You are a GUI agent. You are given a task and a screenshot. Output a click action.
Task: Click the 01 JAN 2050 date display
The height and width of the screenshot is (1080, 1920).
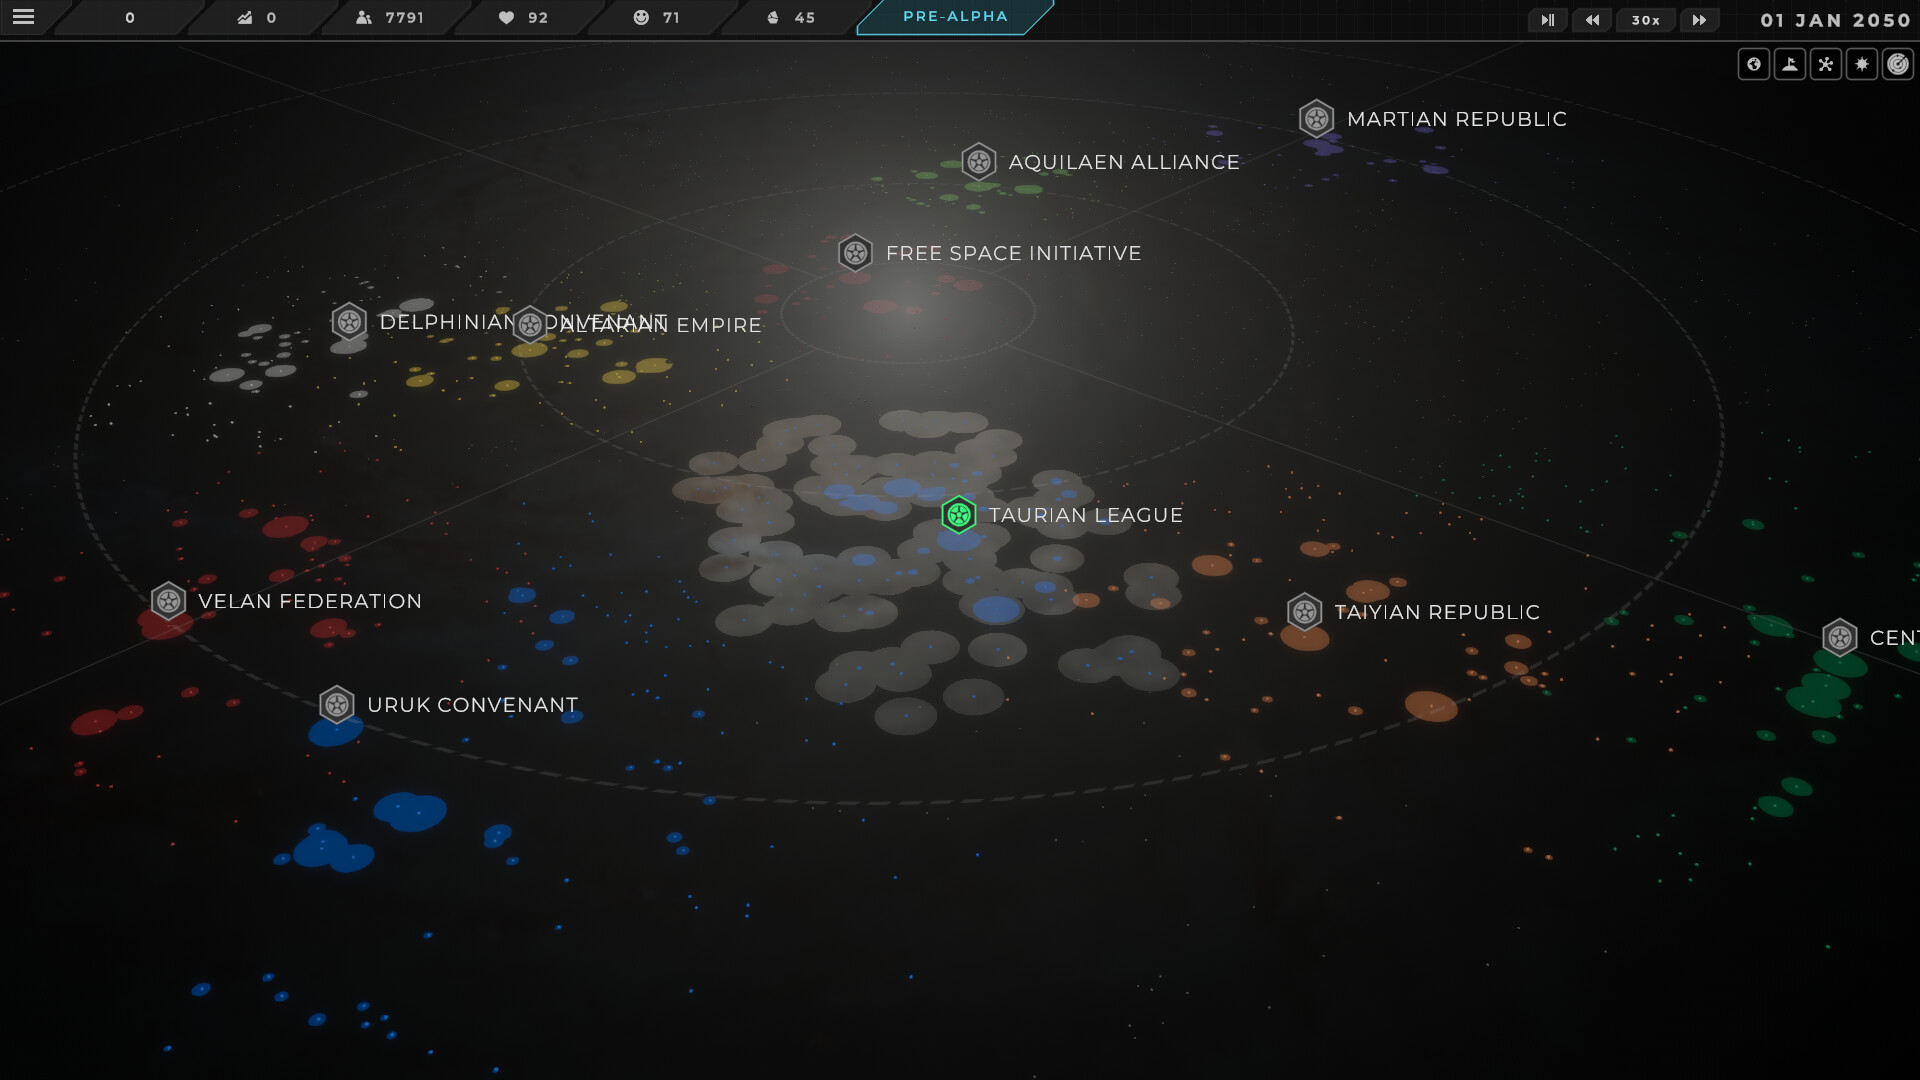click(x=1836, y=19)
